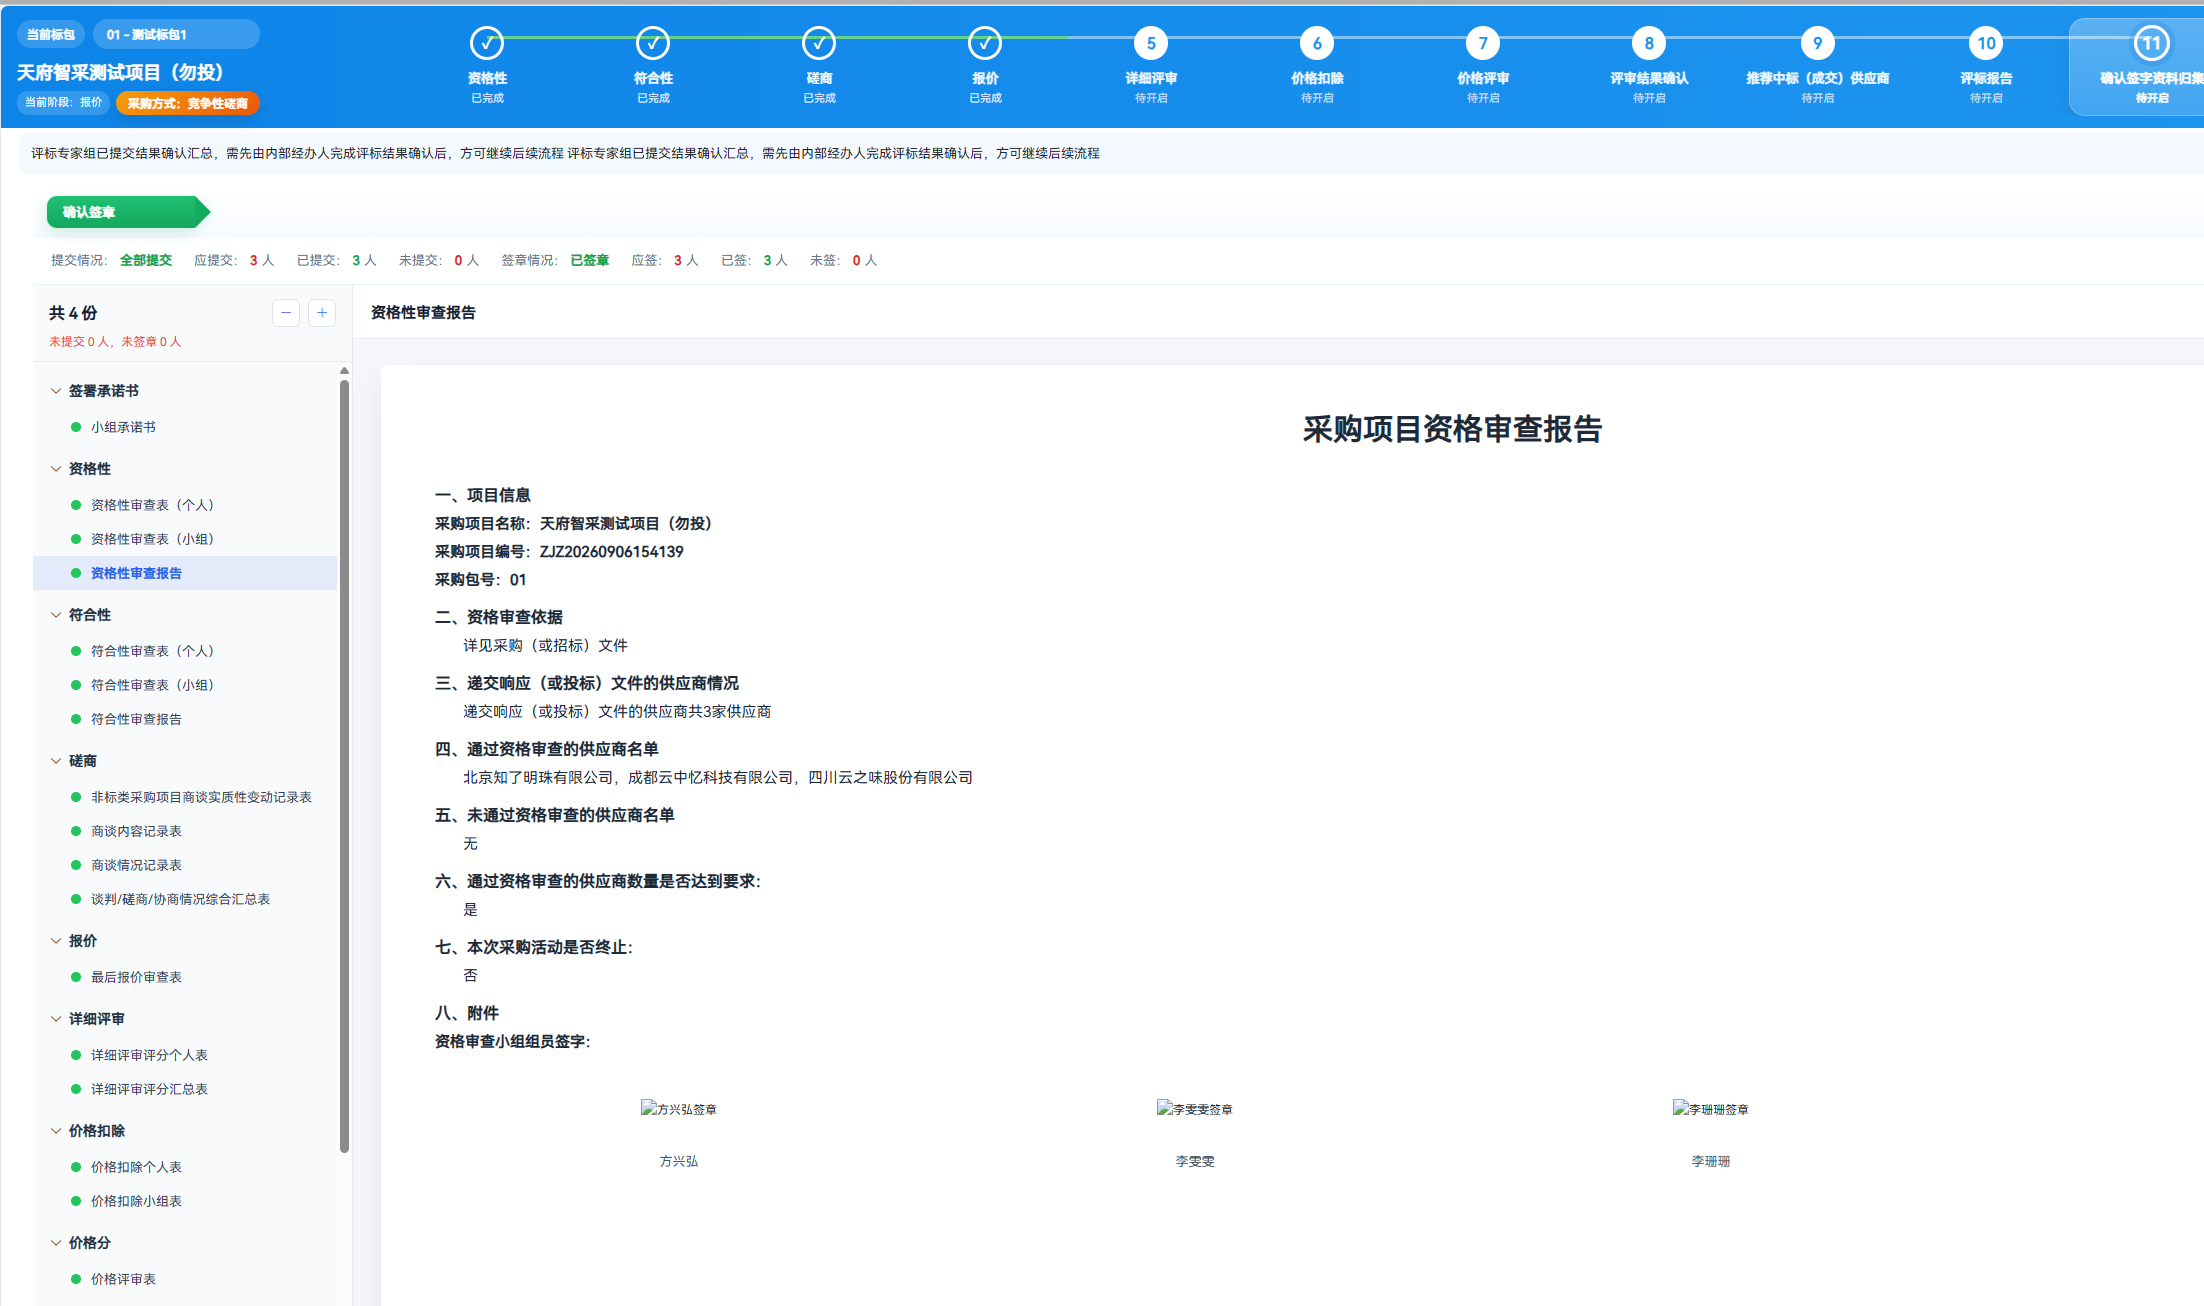2204x1306 pixels.
Task: Click the 磋商 completed step checkmark icon
Action: [819, 43]
